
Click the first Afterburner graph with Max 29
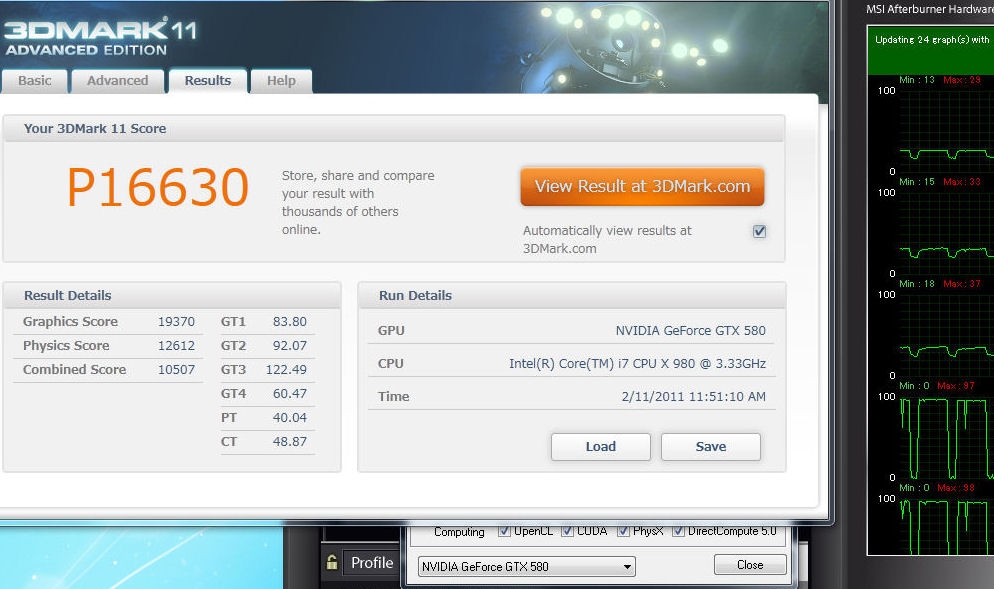(946, 130)
